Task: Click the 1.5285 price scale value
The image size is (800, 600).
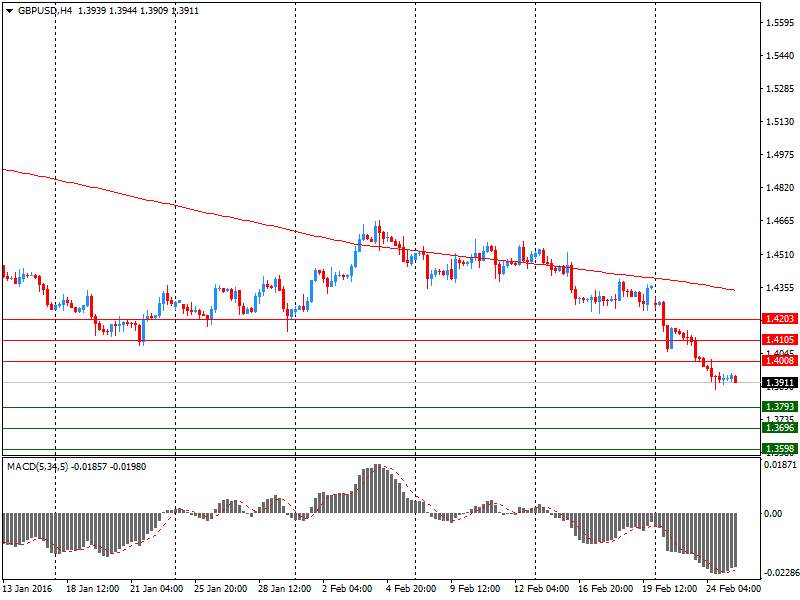Action: 780,89
